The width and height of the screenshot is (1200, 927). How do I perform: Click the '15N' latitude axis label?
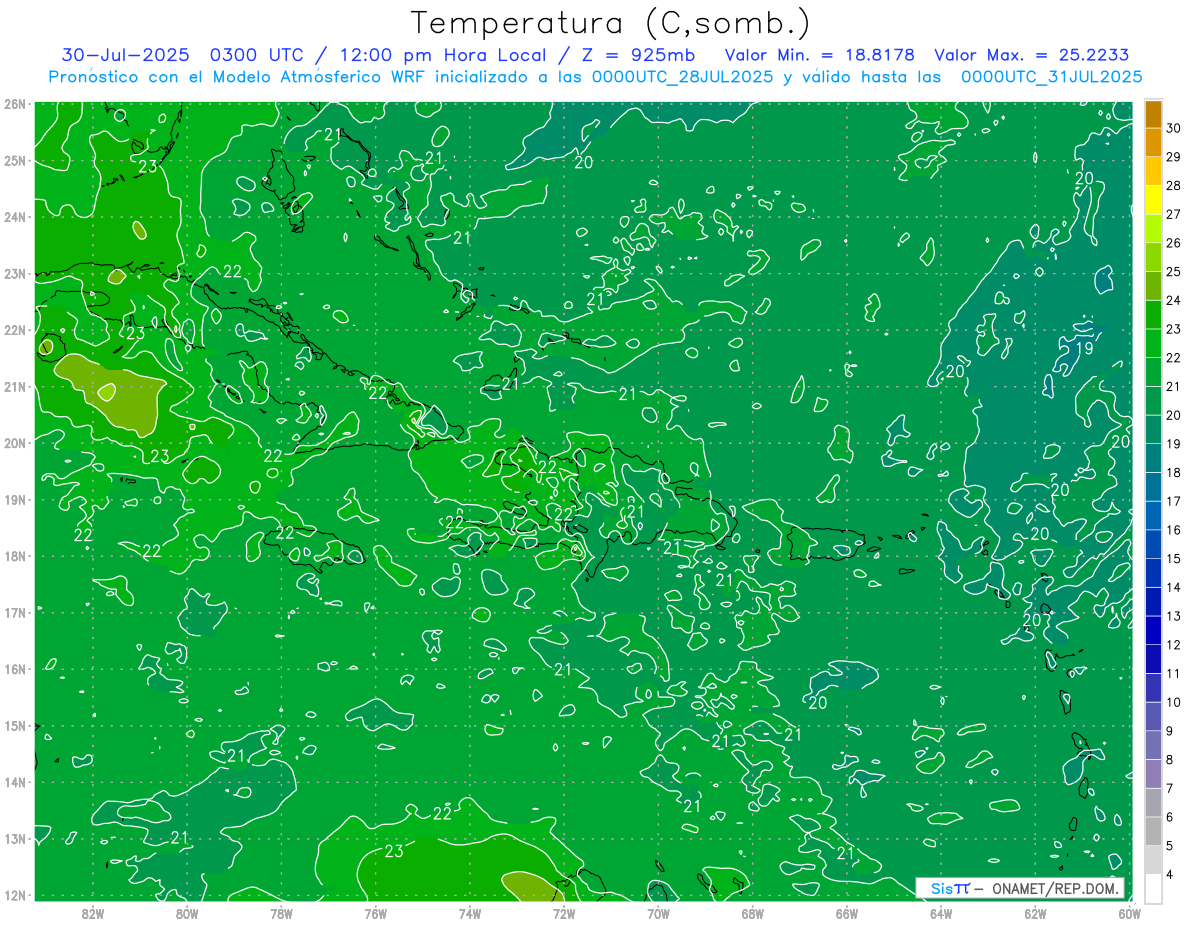tap(15, 726)
